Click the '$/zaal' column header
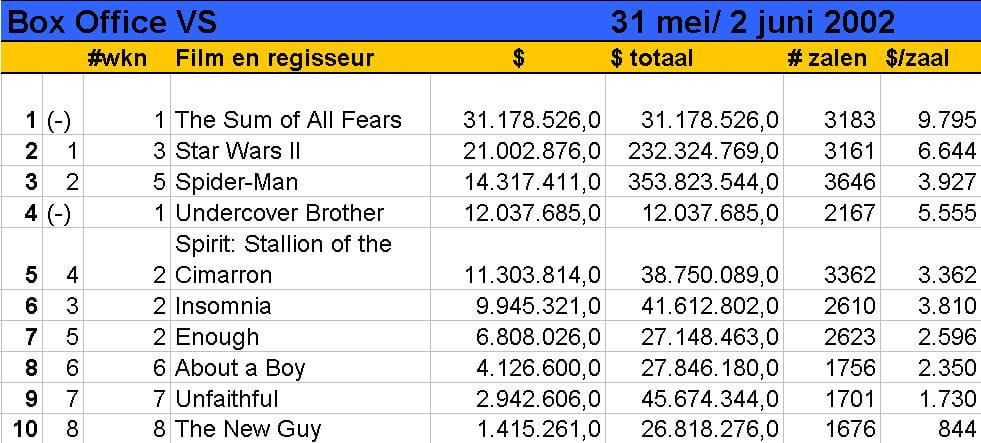 point(917,58)
